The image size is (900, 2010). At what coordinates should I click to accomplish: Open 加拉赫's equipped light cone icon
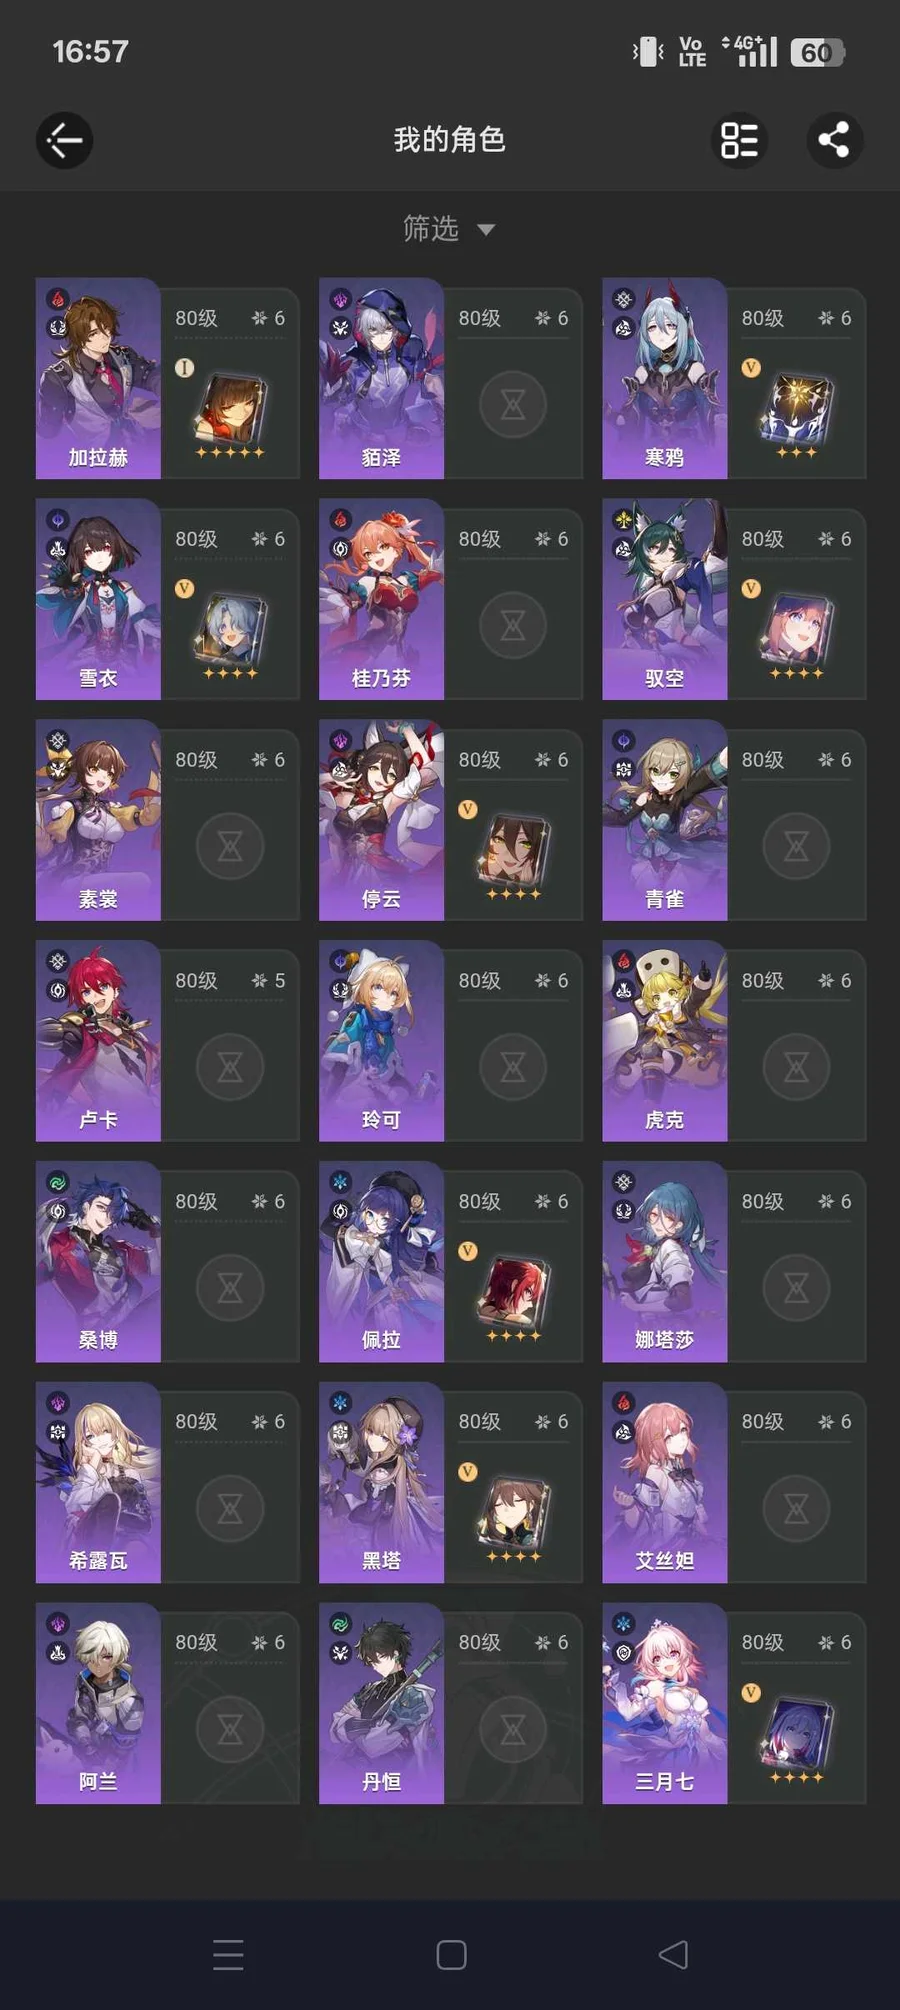[230, 410]
